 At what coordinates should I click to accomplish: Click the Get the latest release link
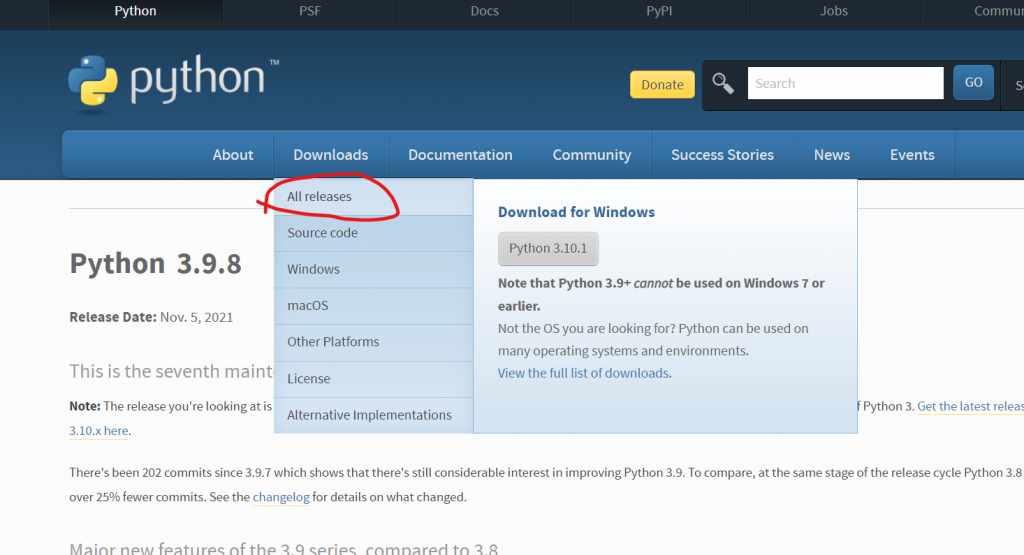pos(970,406)
